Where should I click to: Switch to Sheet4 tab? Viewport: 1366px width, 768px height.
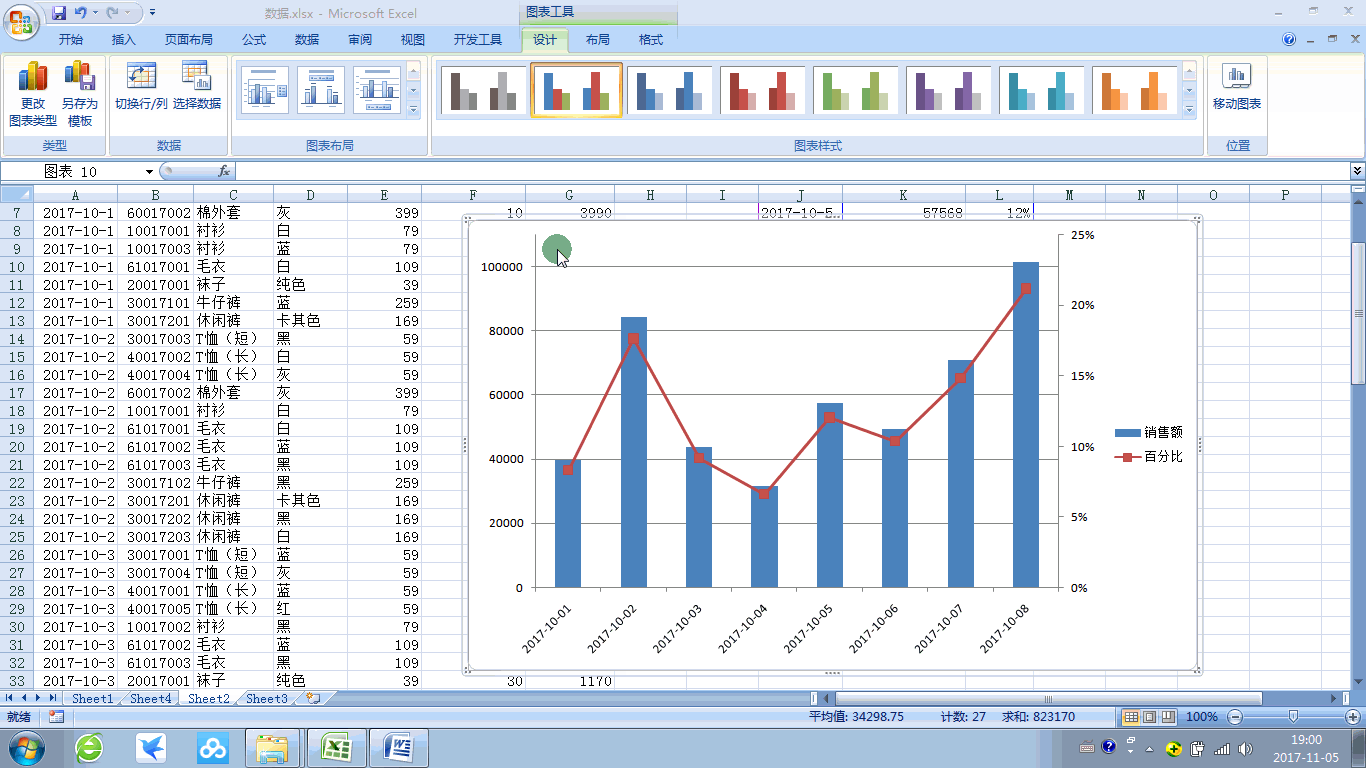[150, 698]
